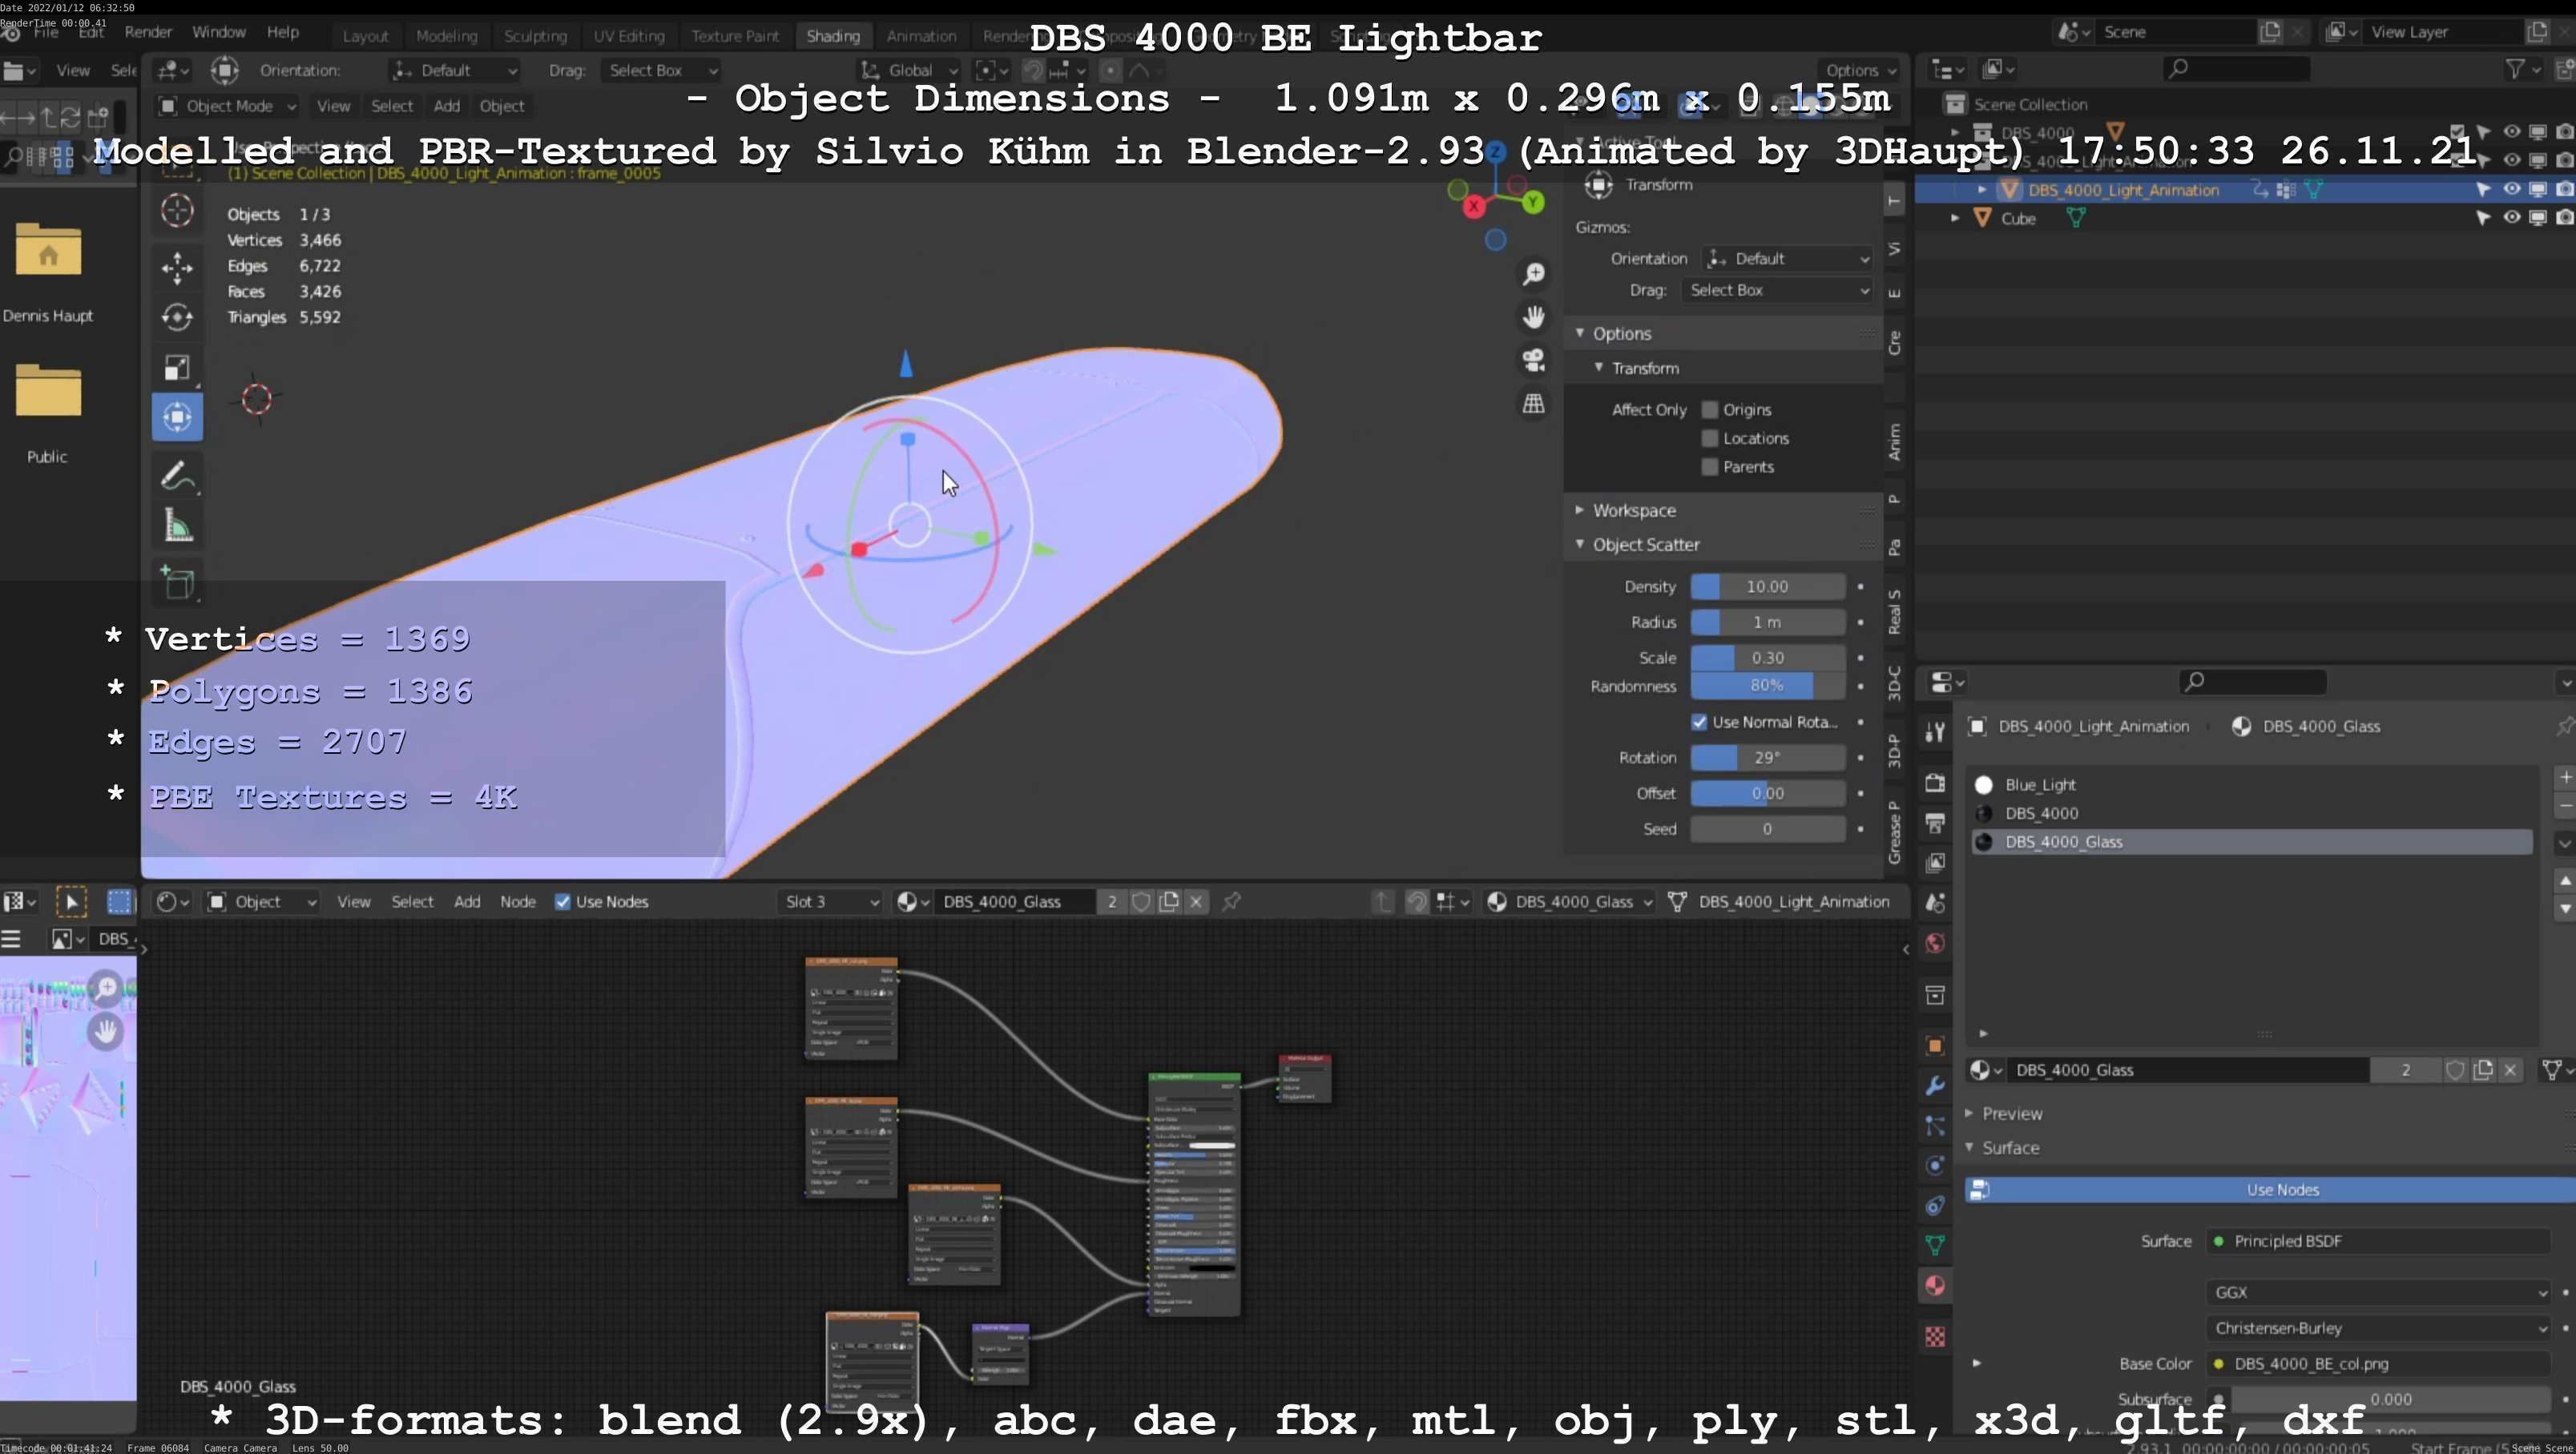Unlink DBS_4000_Glass material in node header
The image size is (2576, 1454).
click(1196, 902)
